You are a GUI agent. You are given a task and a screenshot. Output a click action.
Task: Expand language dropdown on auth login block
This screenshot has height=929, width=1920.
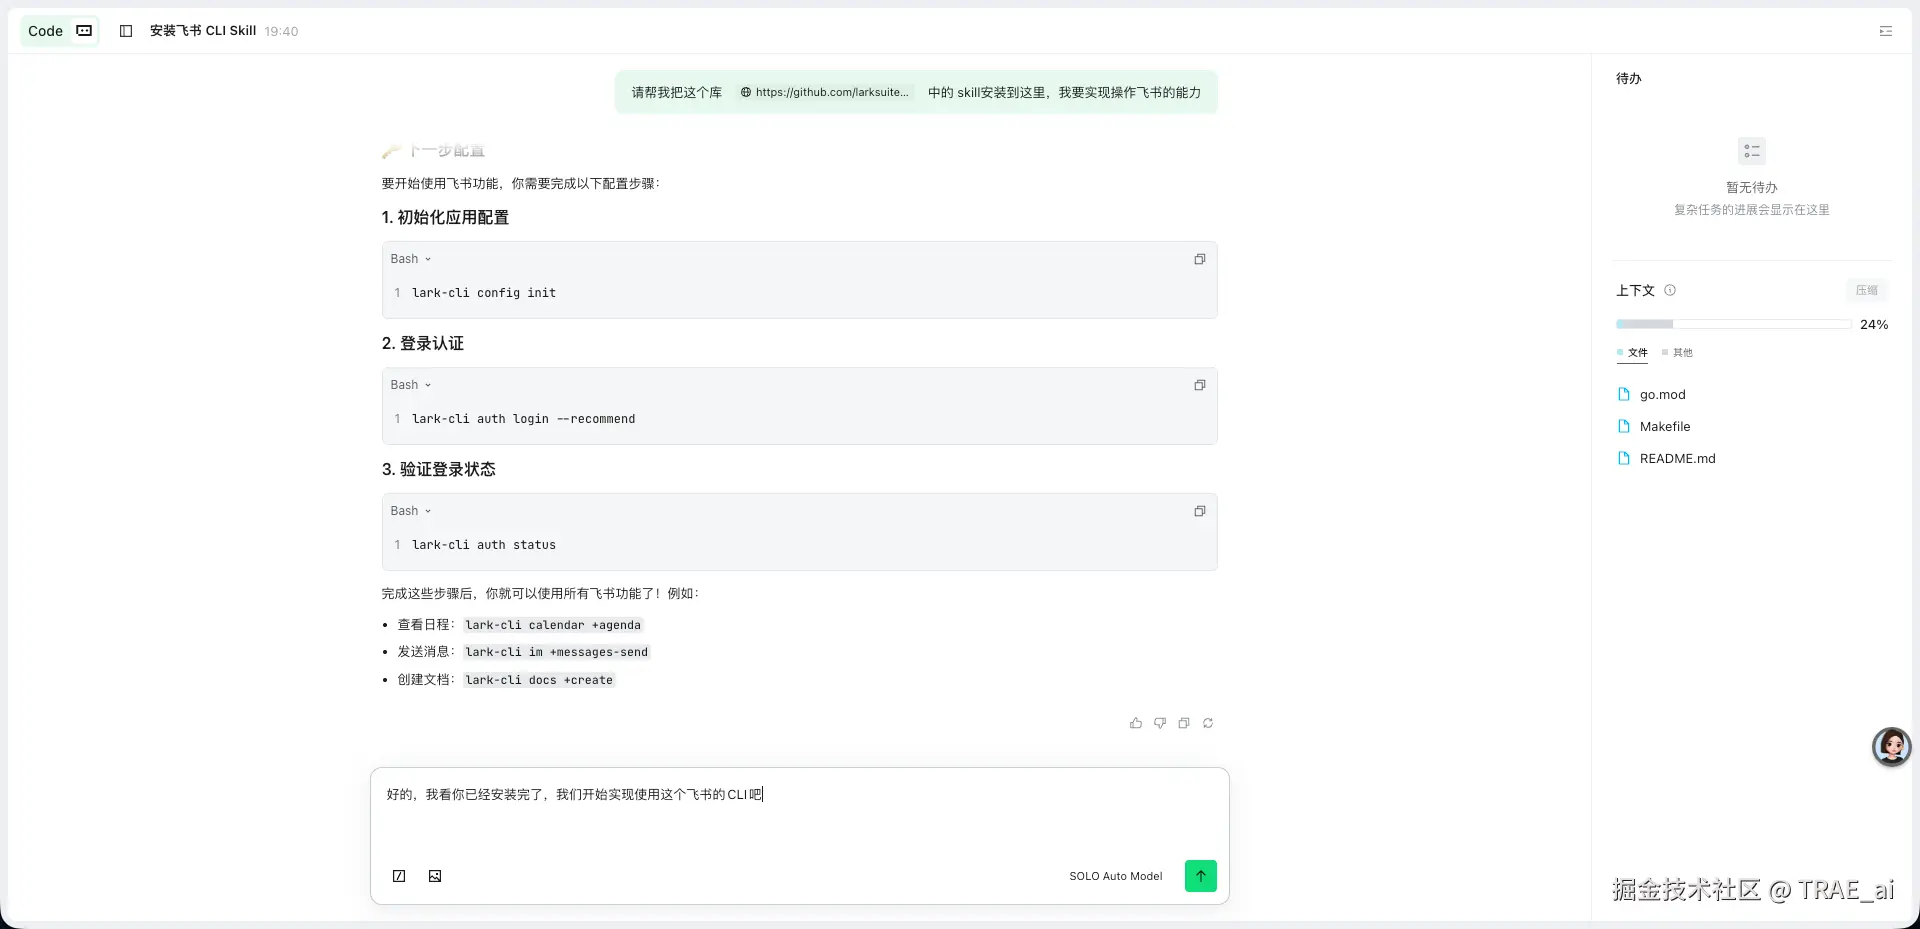pos(411,385)
